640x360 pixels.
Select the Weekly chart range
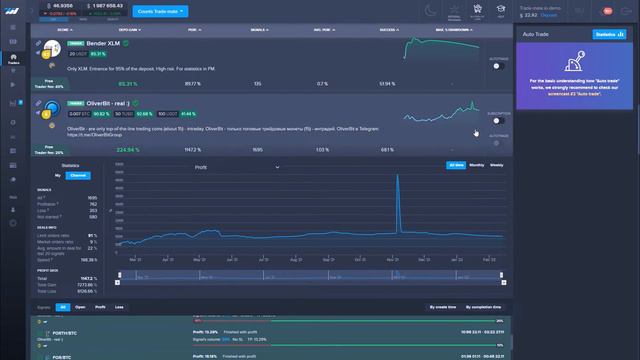pyautogui.click(x=496, y=165)
